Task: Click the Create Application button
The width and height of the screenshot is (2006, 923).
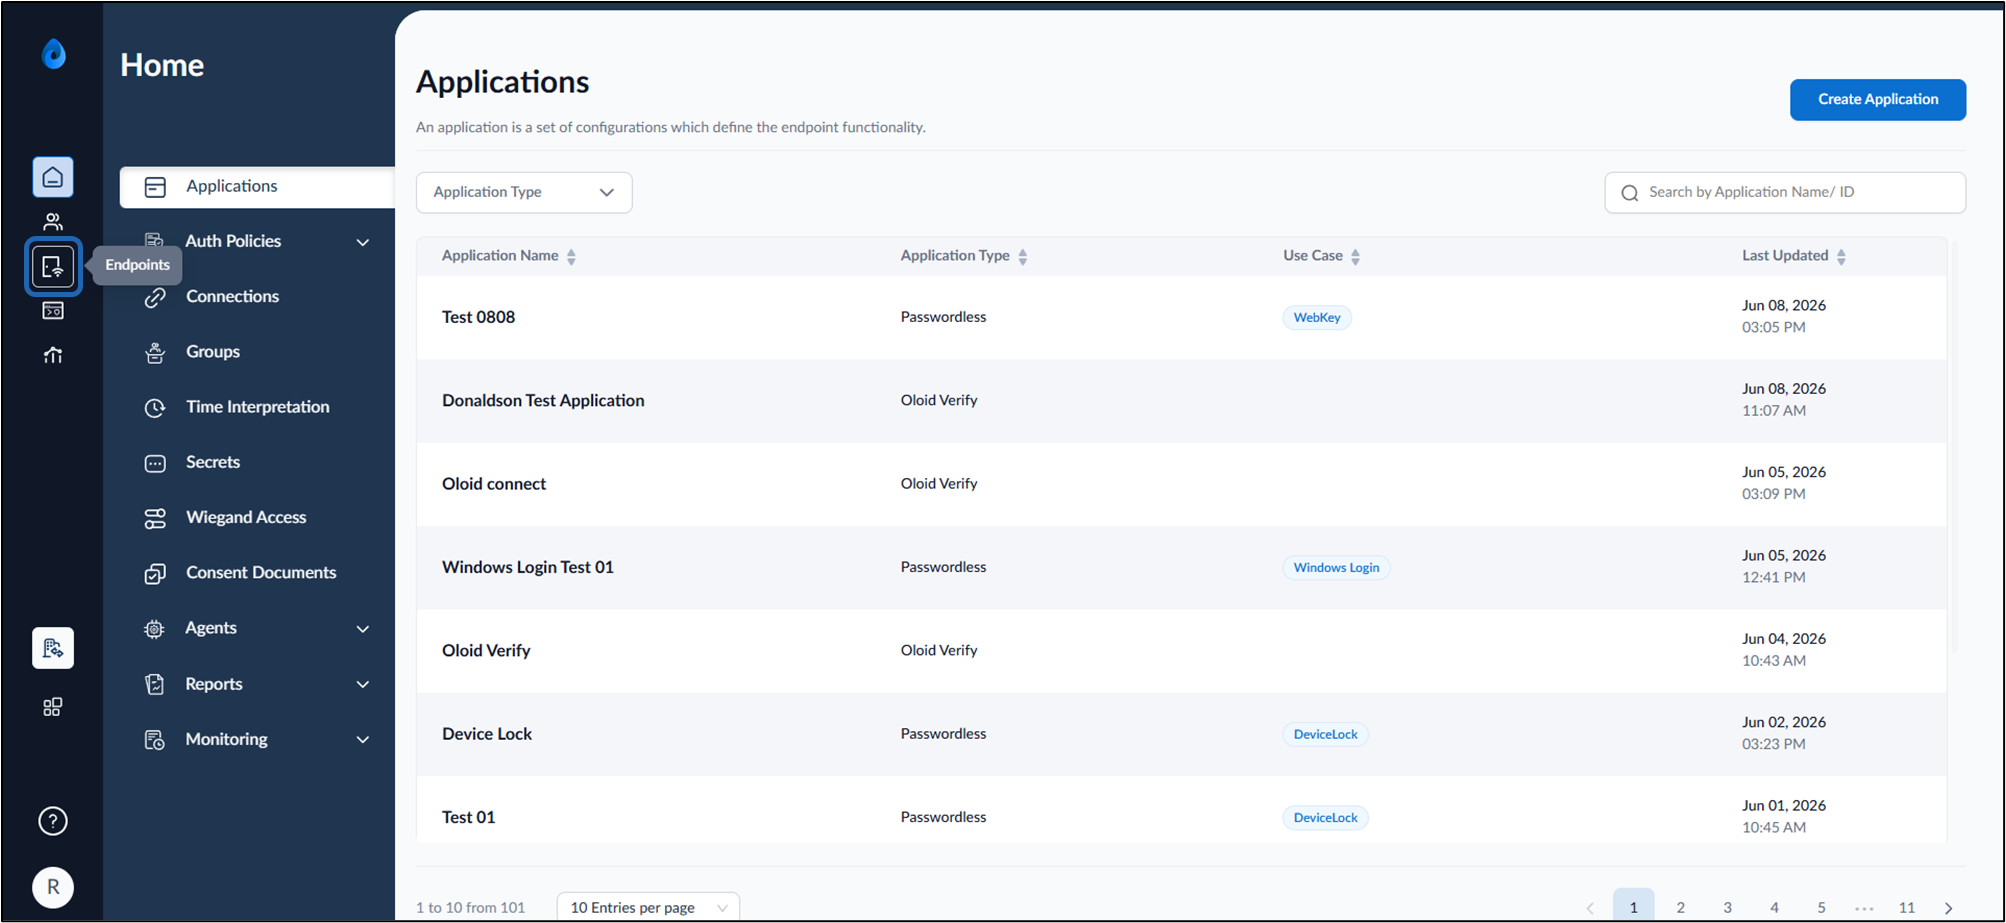Action: coord(1877,99)
